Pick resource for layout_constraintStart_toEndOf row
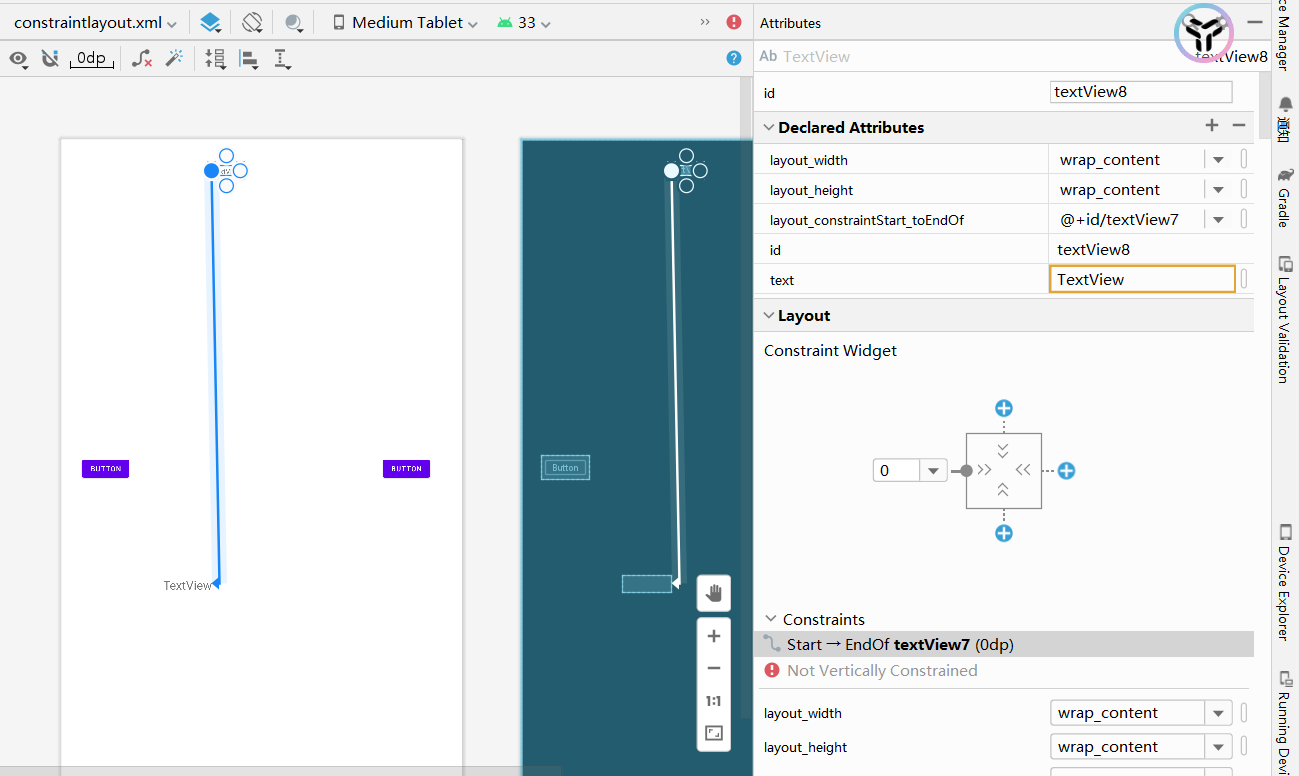 [1244, 219]
